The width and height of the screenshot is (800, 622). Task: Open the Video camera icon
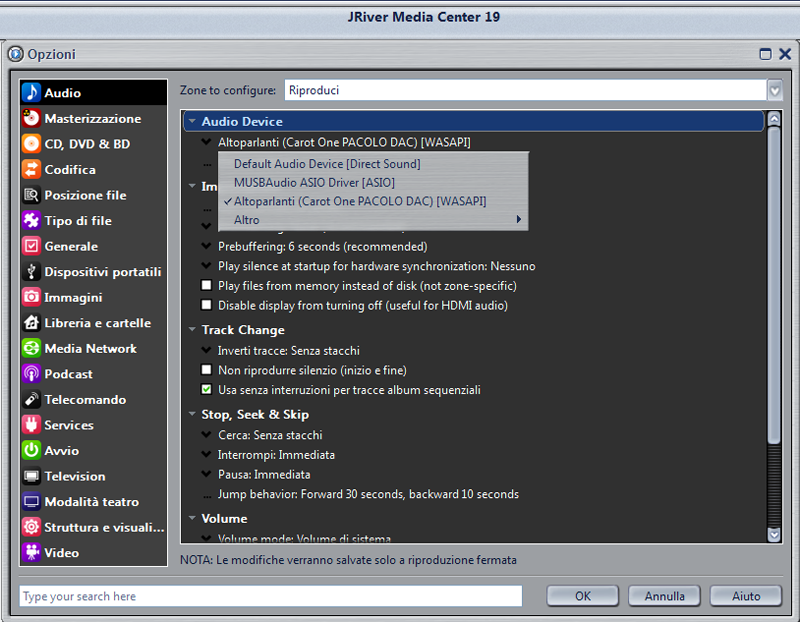tap(31, 553)
